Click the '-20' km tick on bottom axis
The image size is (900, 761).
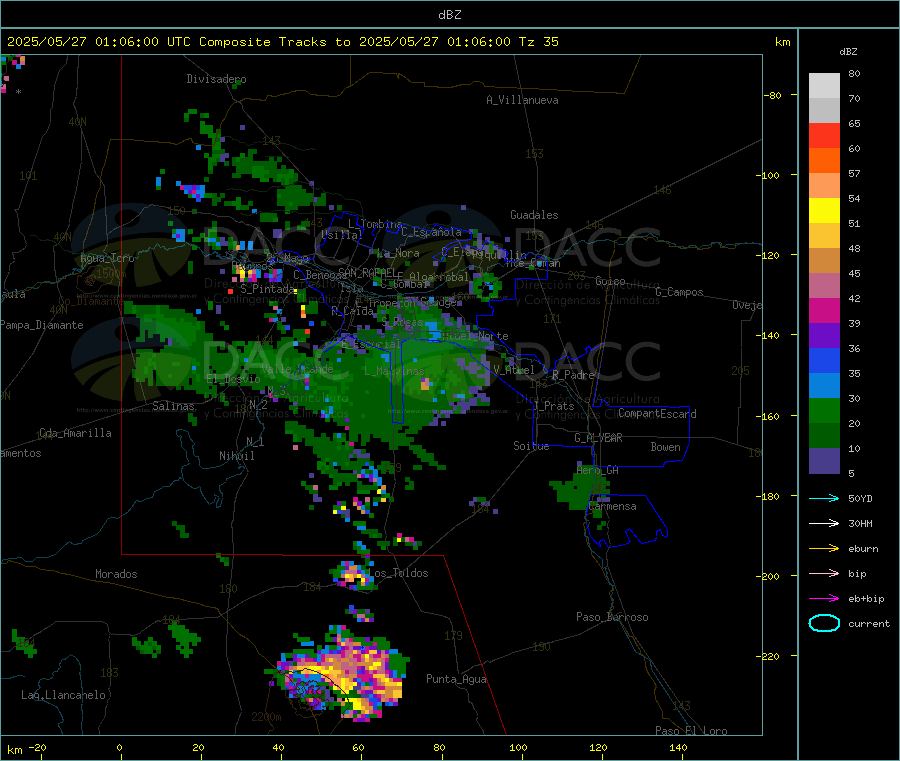(37, 747)
